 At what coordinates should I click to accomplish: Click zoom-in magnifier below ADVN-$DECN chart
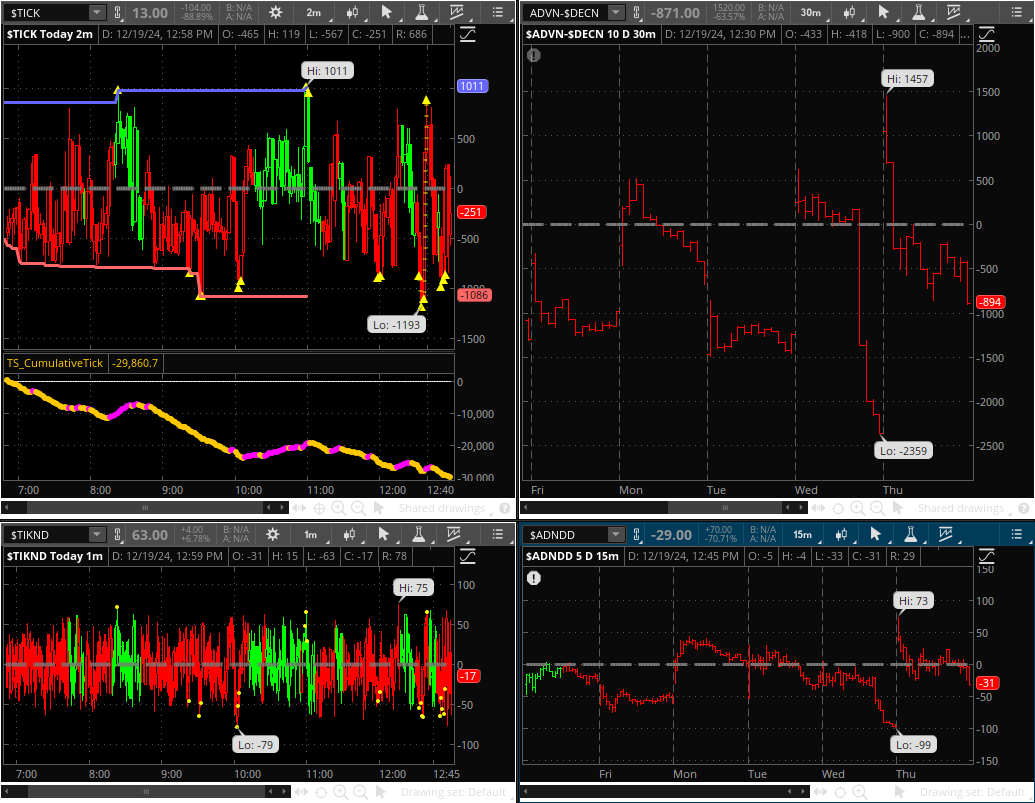[857, 508]
